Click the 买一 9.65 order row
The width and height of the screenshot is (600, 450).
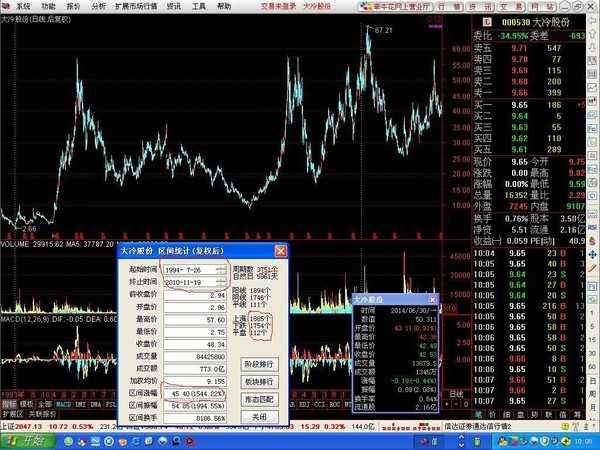tap(529, 105)
